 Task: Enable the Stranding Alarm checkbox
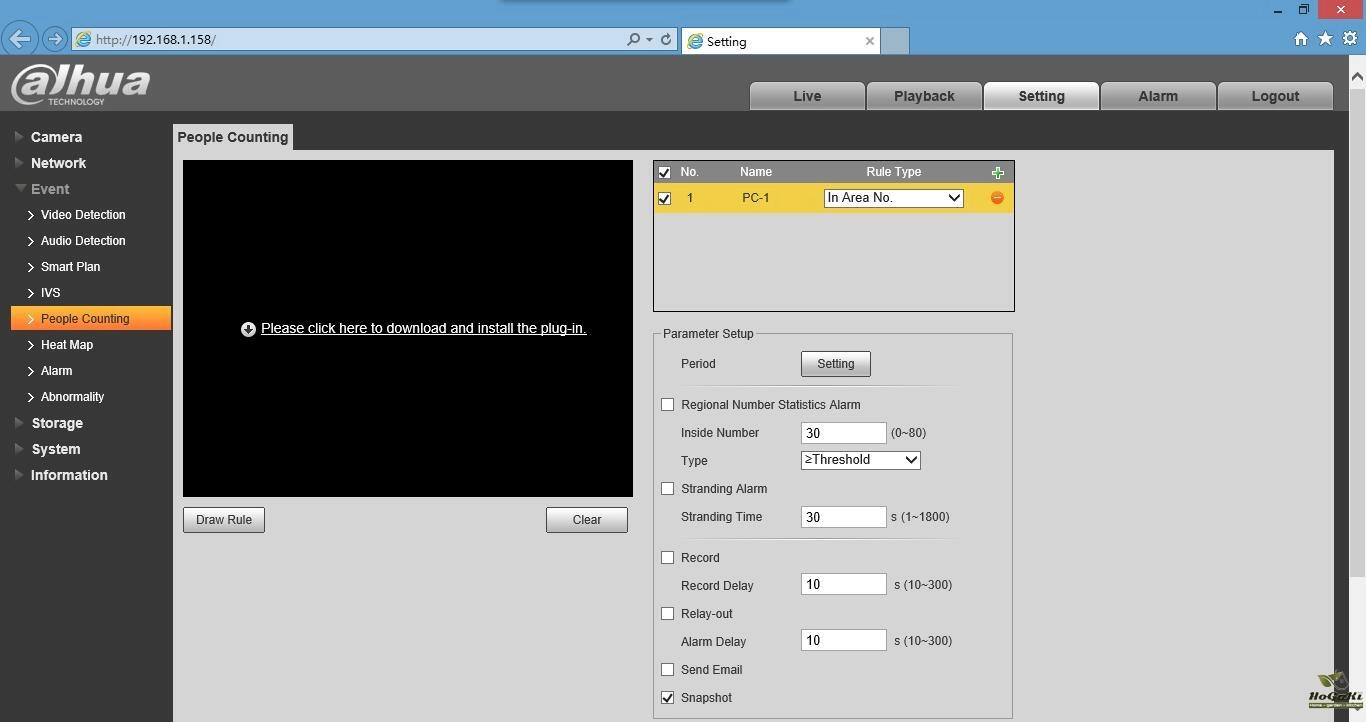[x=668, y=489]
